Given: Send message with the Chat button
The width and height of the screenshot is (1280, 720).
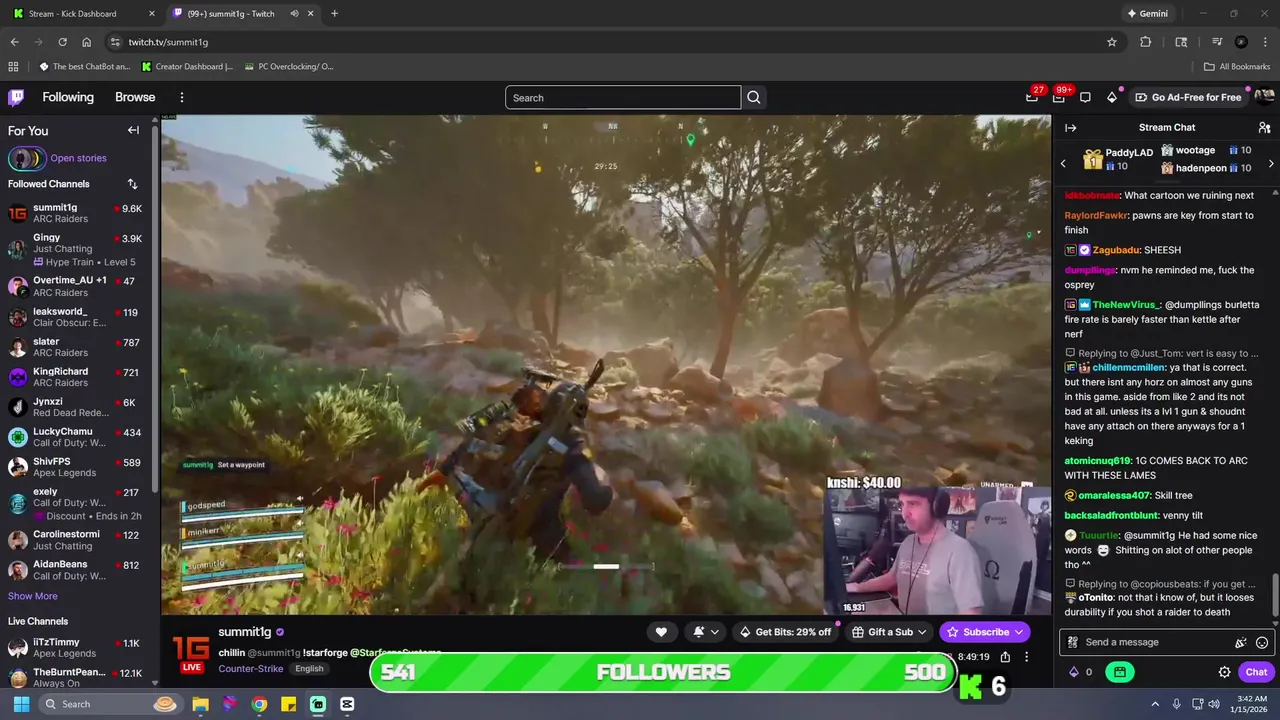Looking at the screenshot, I should point(1256,672).
